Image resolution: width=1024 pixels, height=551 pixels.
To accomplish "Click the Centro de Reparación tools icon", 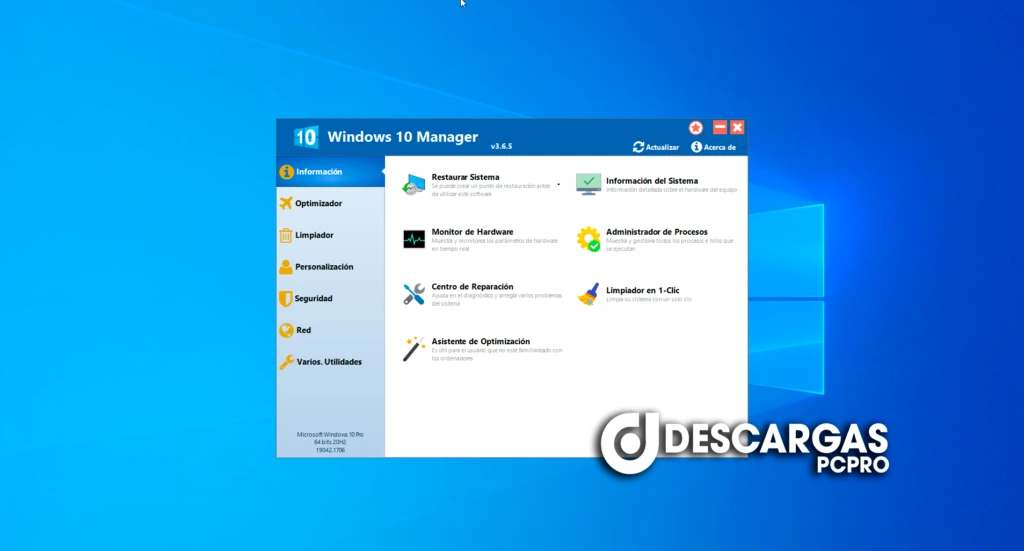I will pyautogui.click(x=414, y=294).
